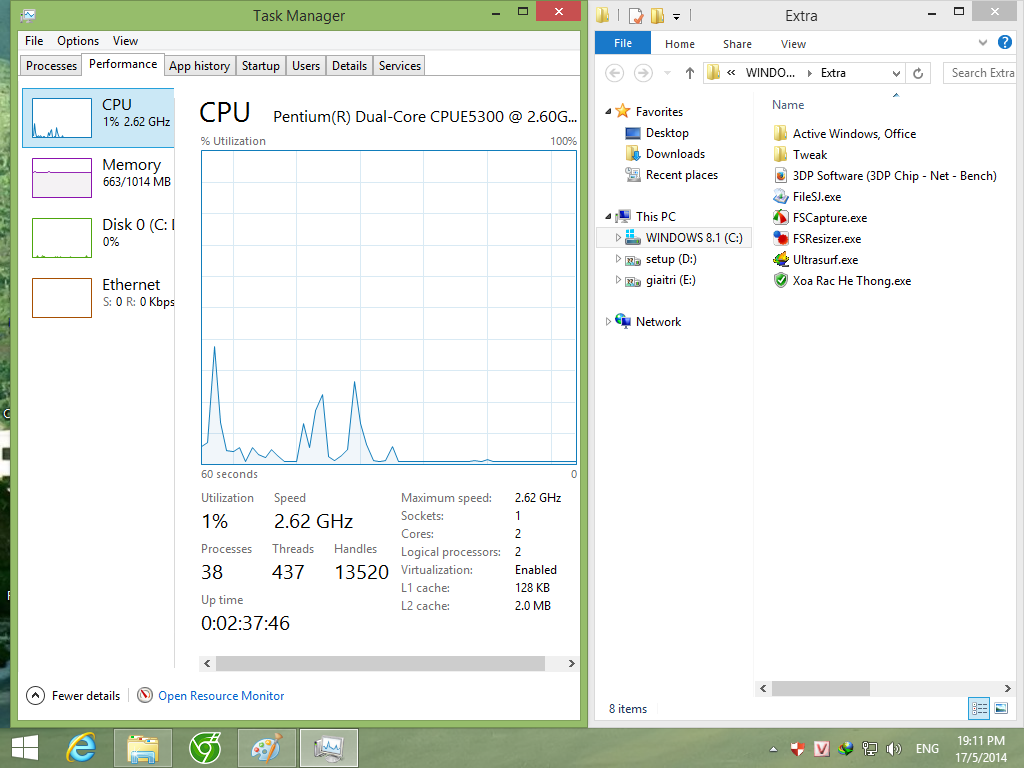Select Ultrasurf.exe icon
Viewport: 1024px width, 768px height.
(x=780, y=259)
